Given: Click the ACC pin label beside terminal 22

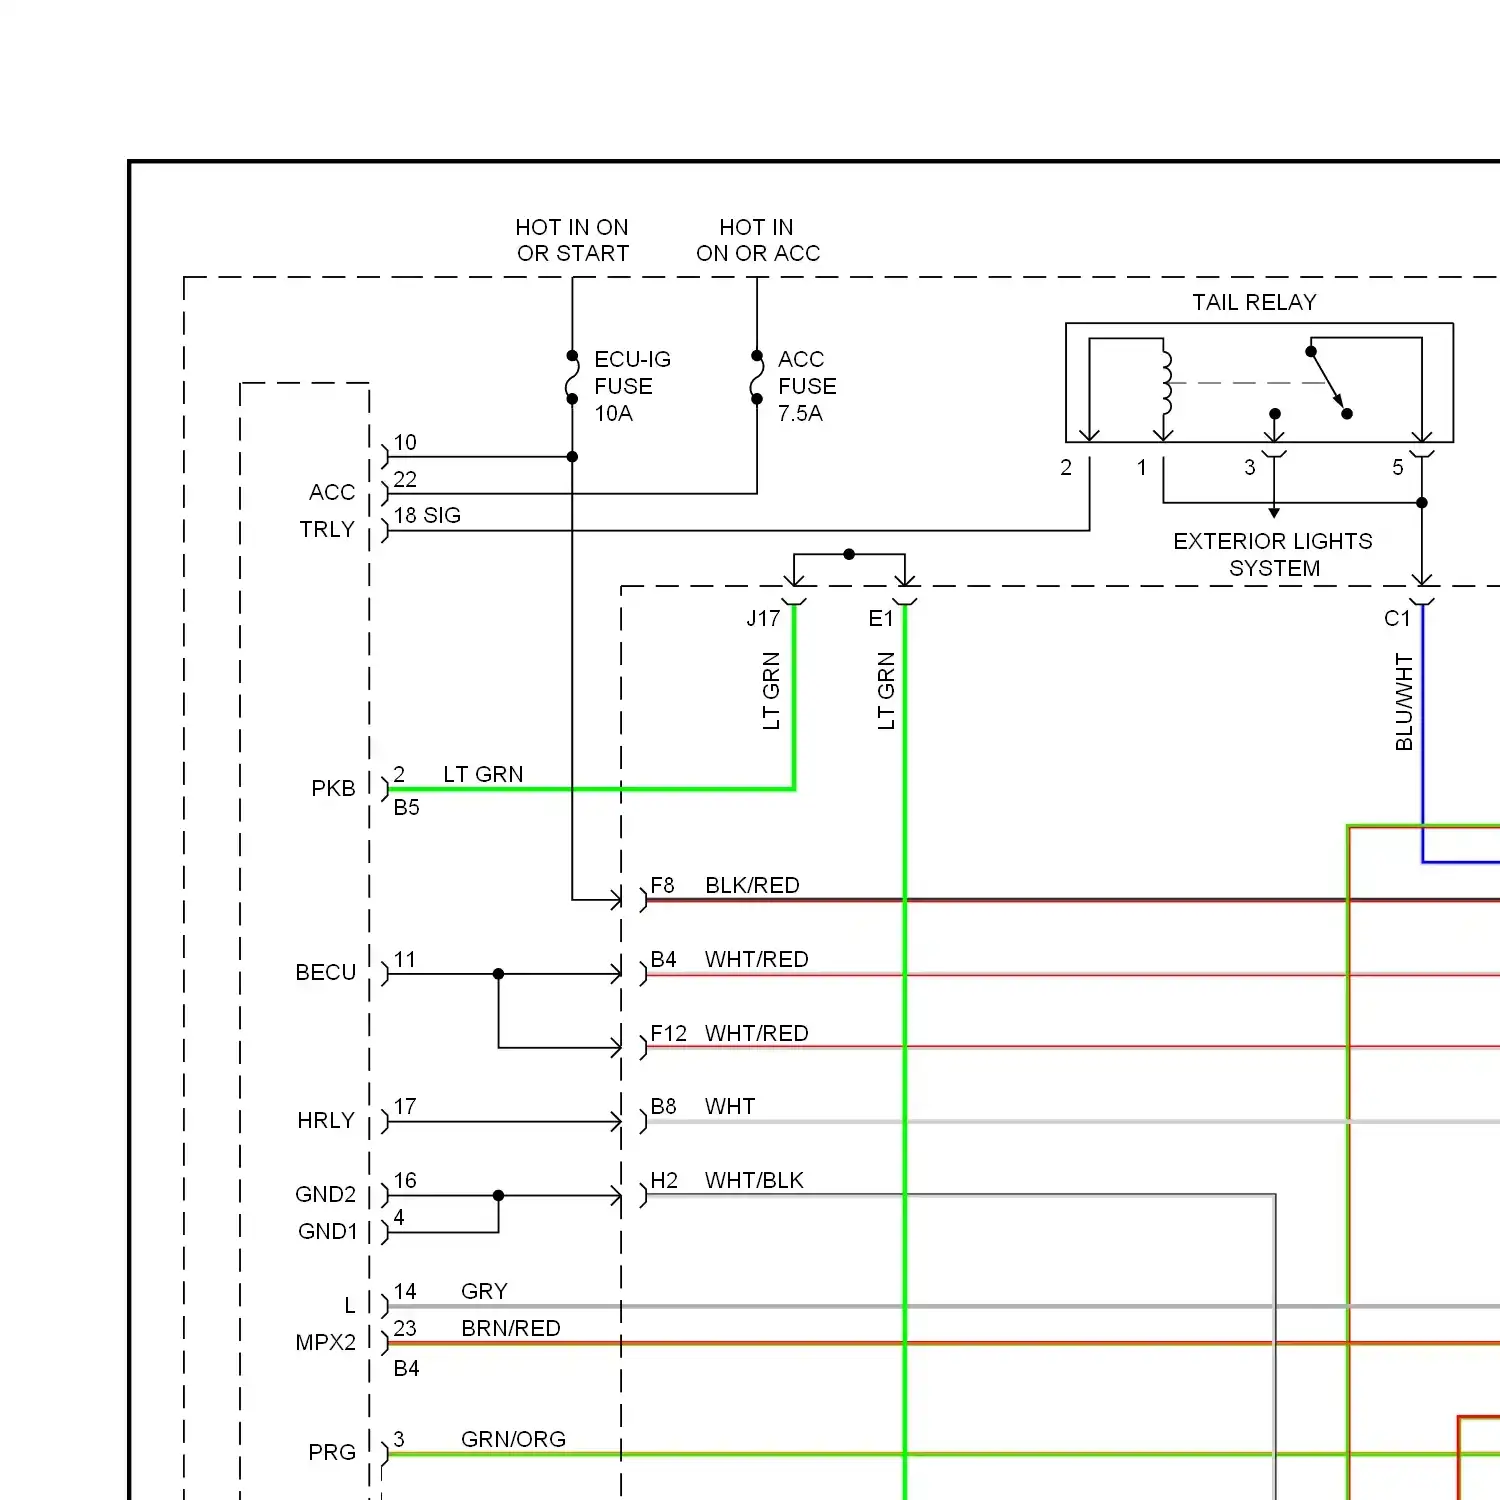Looking at the screenshot, I should pyautogui.click(x=332, y=493).
